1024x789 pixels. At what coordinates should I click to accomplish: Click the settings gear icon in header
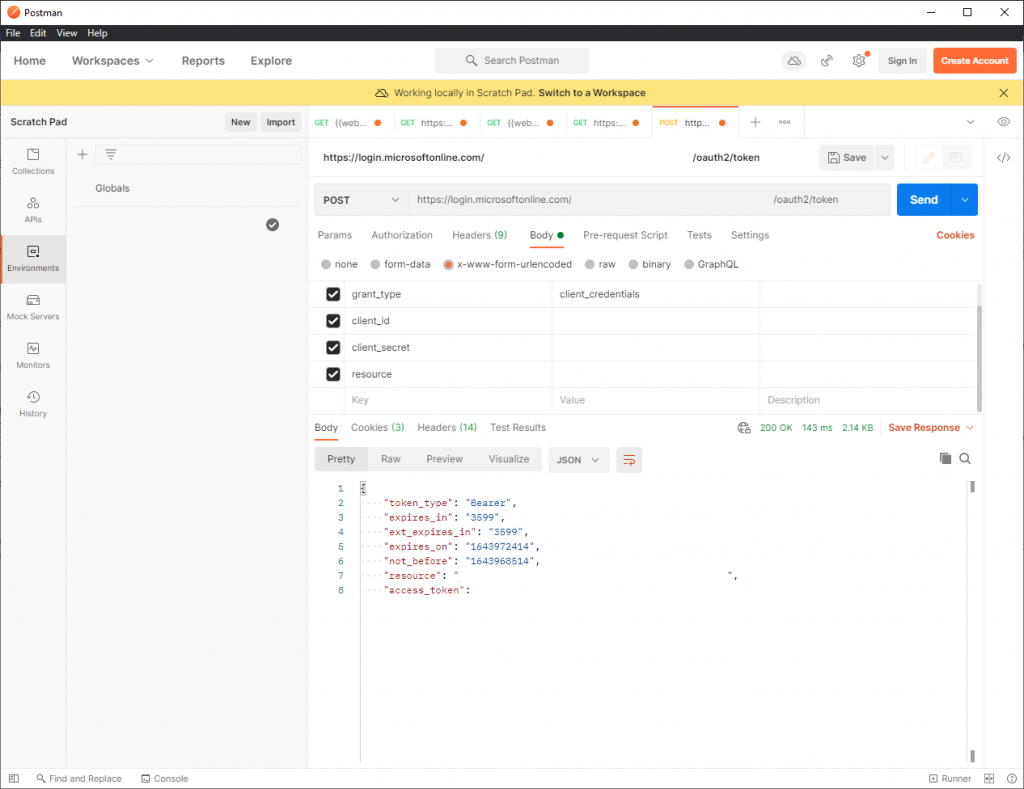pos(859,61)
